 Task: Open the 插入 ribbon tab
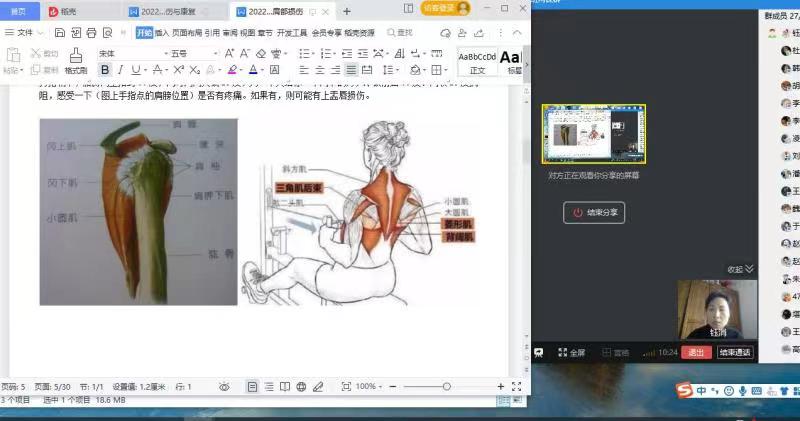point(162,32)
